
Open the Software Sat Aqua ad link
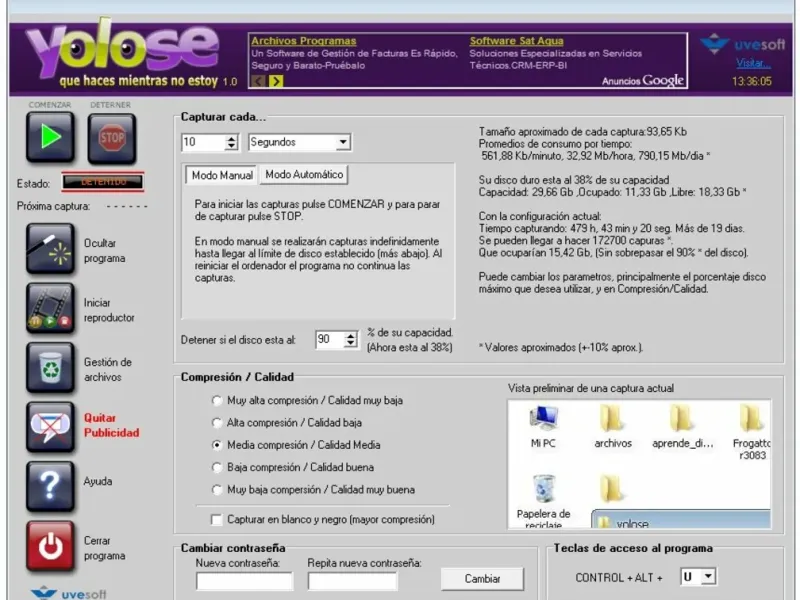[x=516, y=41]
